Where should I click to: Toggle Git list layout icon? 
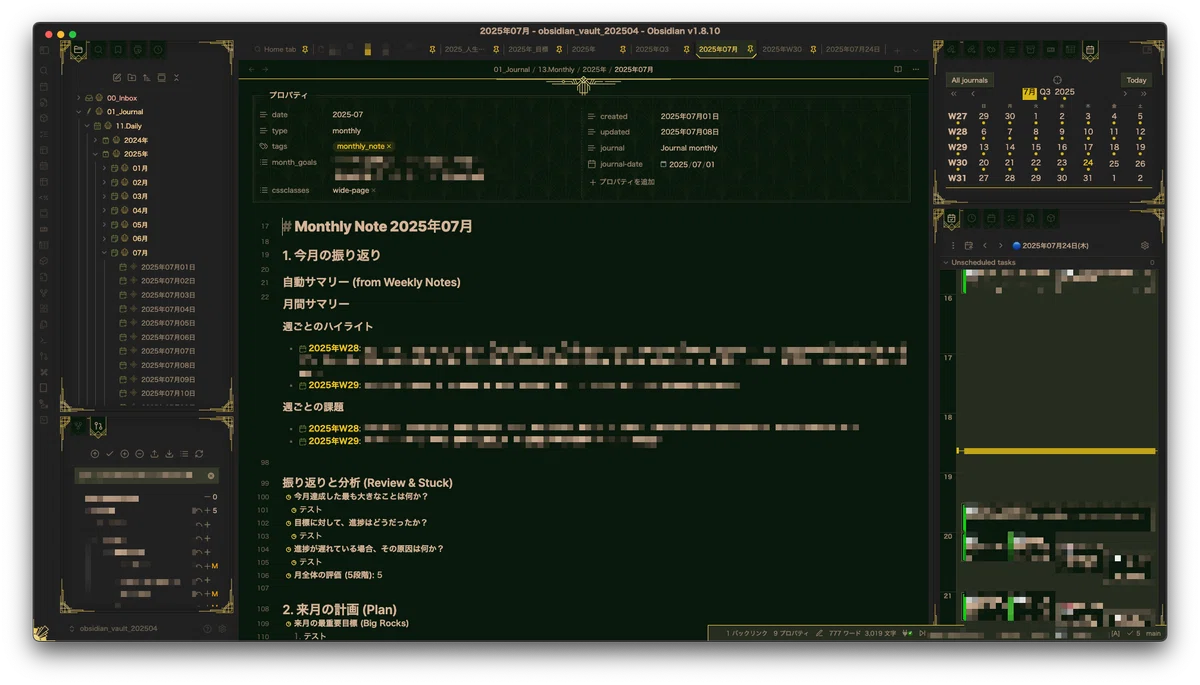[185, 454]
